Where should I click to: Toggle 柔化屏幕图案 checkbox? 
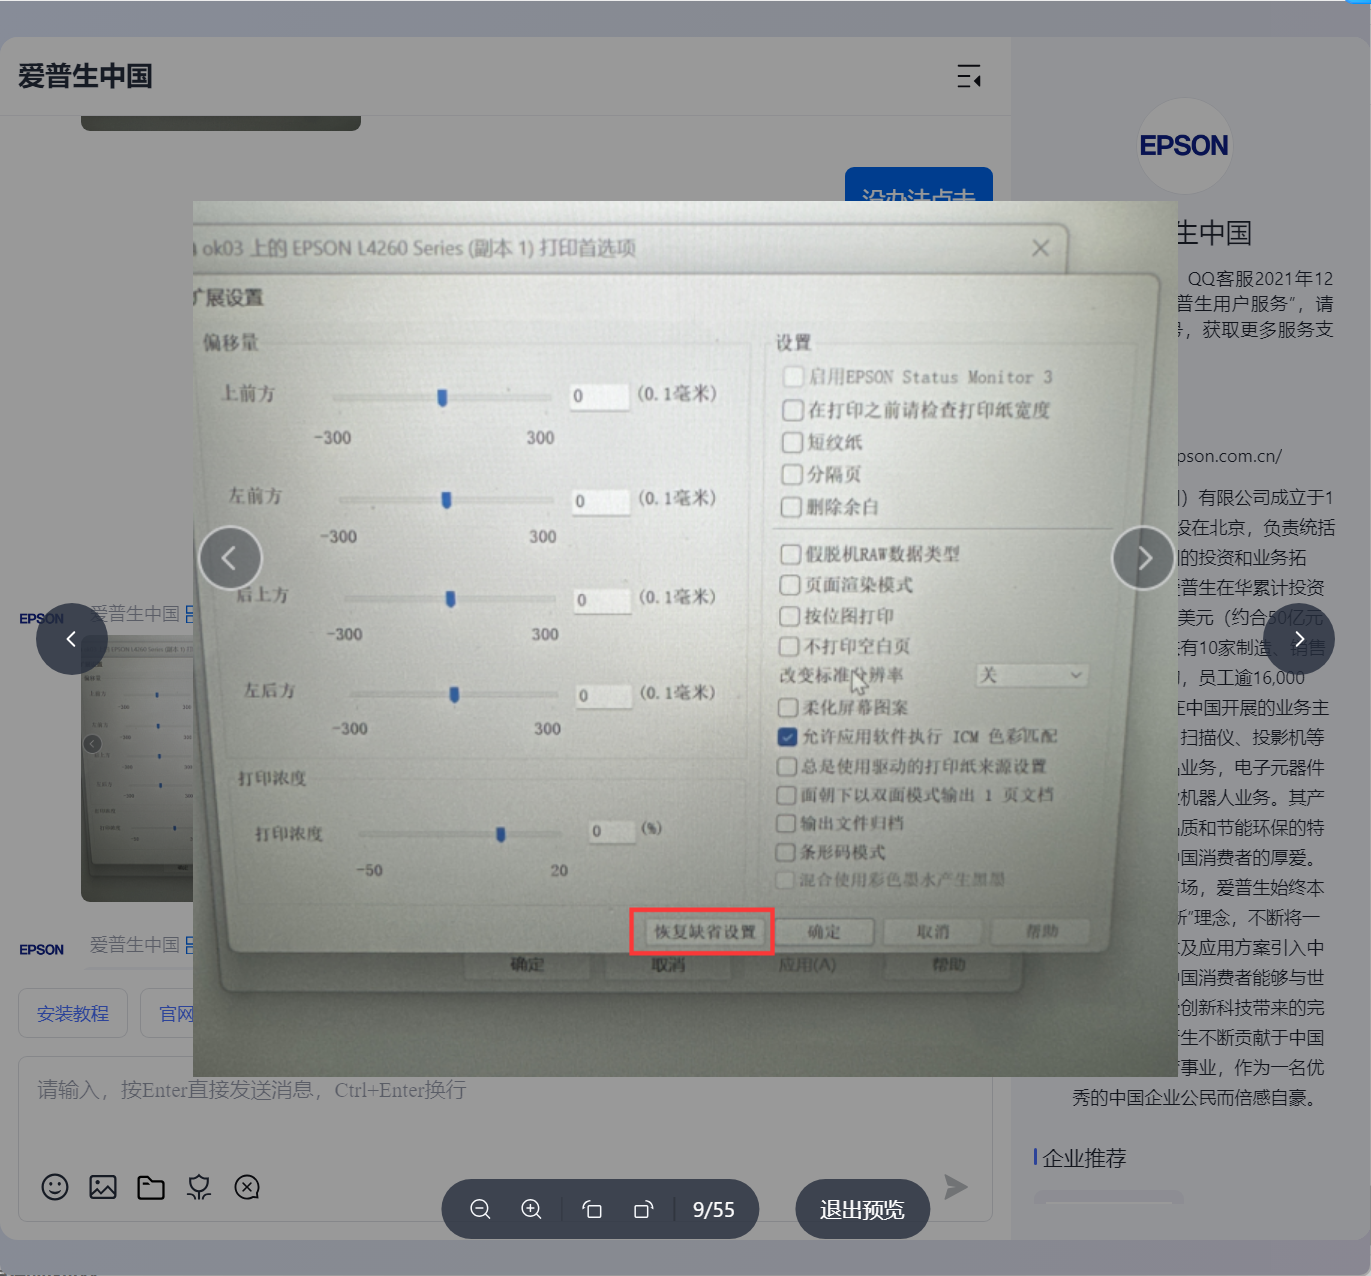(788, 708)
